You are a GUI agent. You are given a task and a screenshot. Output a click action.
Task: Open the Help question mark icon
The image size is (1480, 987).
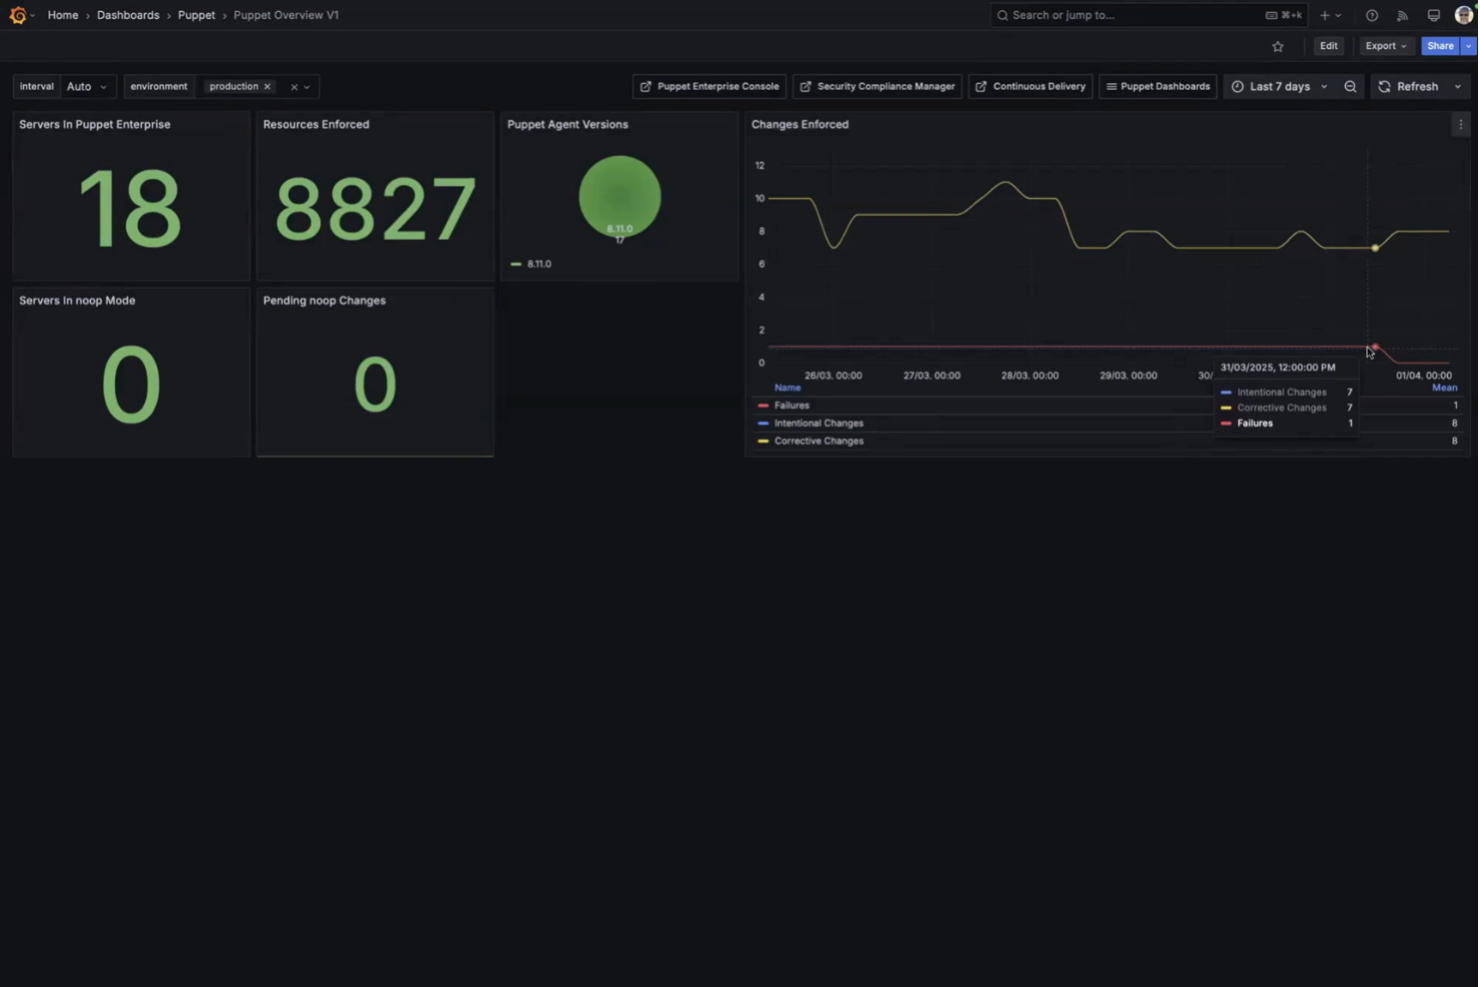1372,15
